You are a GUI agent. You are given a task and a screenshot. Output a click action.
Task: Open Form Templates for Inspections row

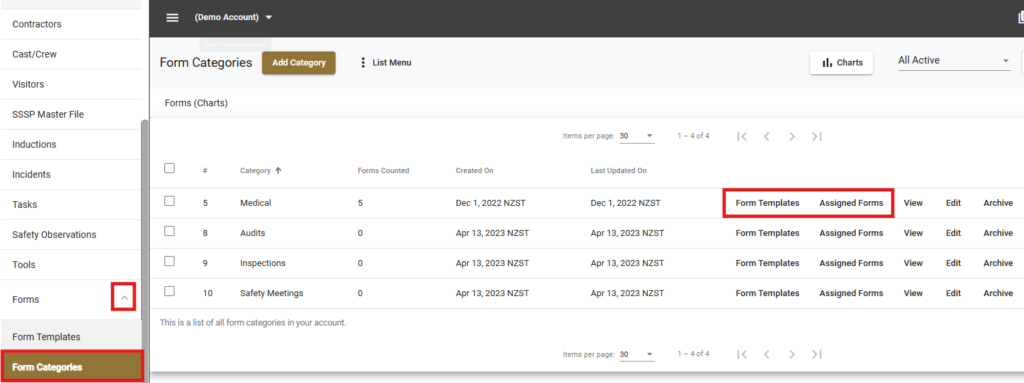[767, 263]
